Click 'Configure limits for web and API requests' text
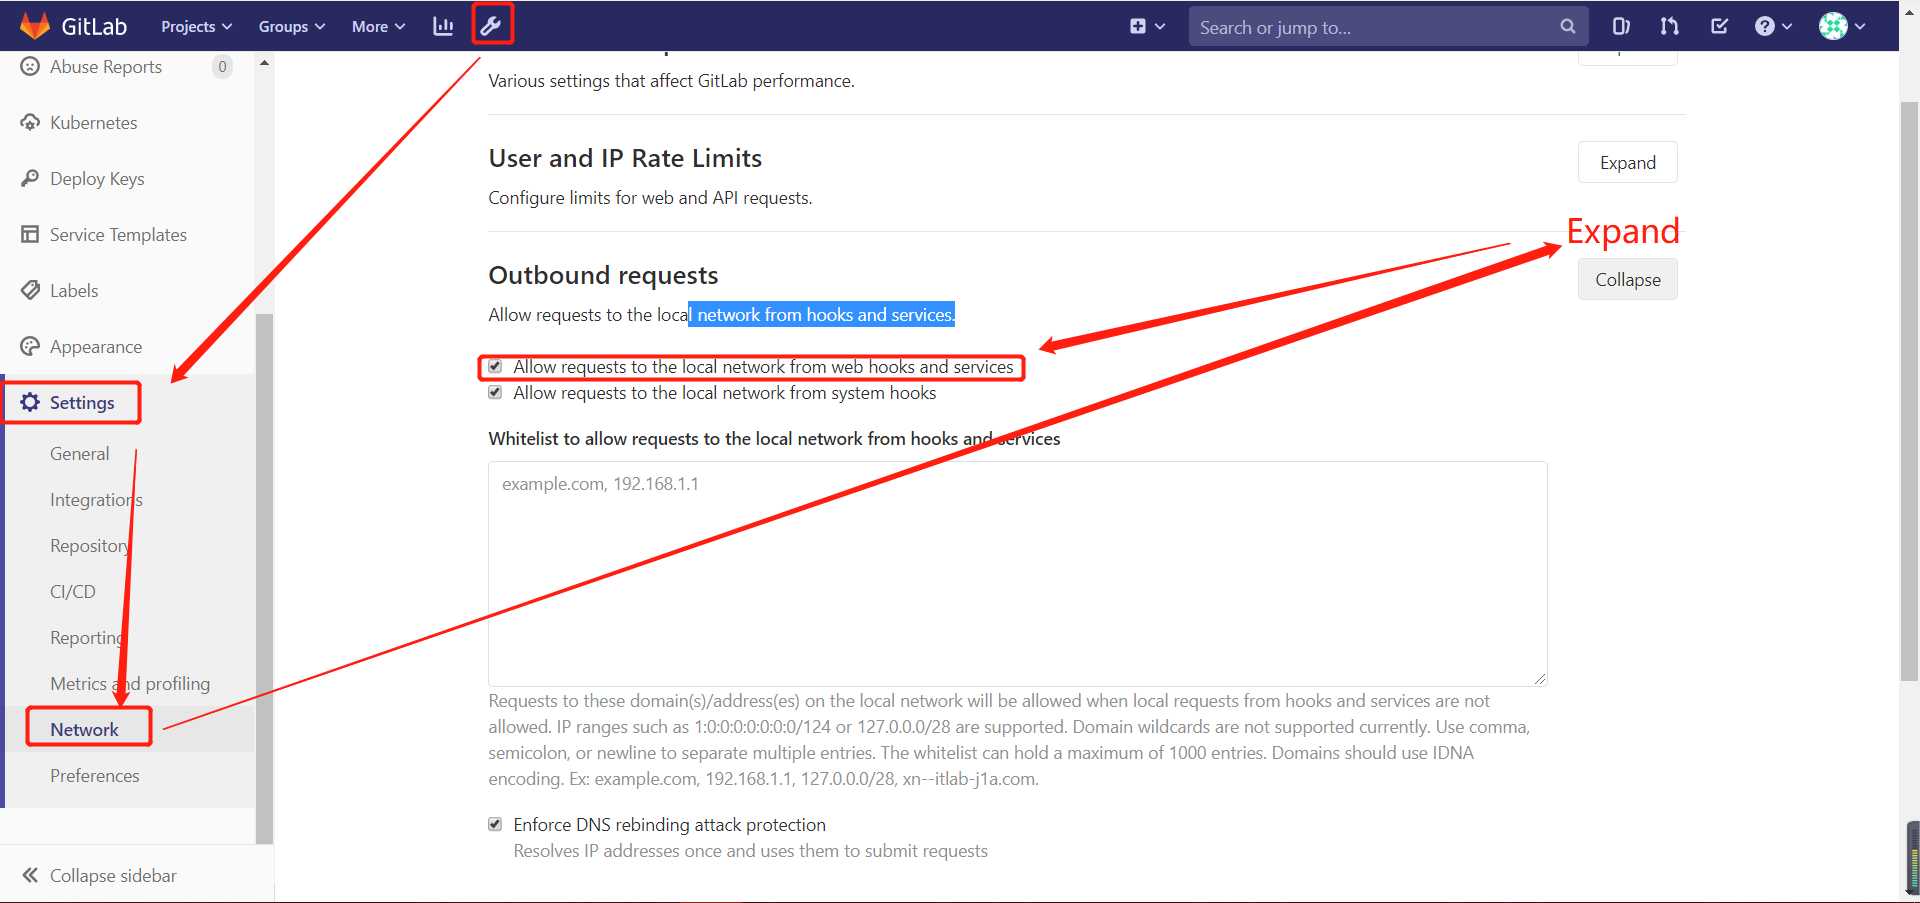Screen dimensions: 1920x903 click(x=650, y=197)
